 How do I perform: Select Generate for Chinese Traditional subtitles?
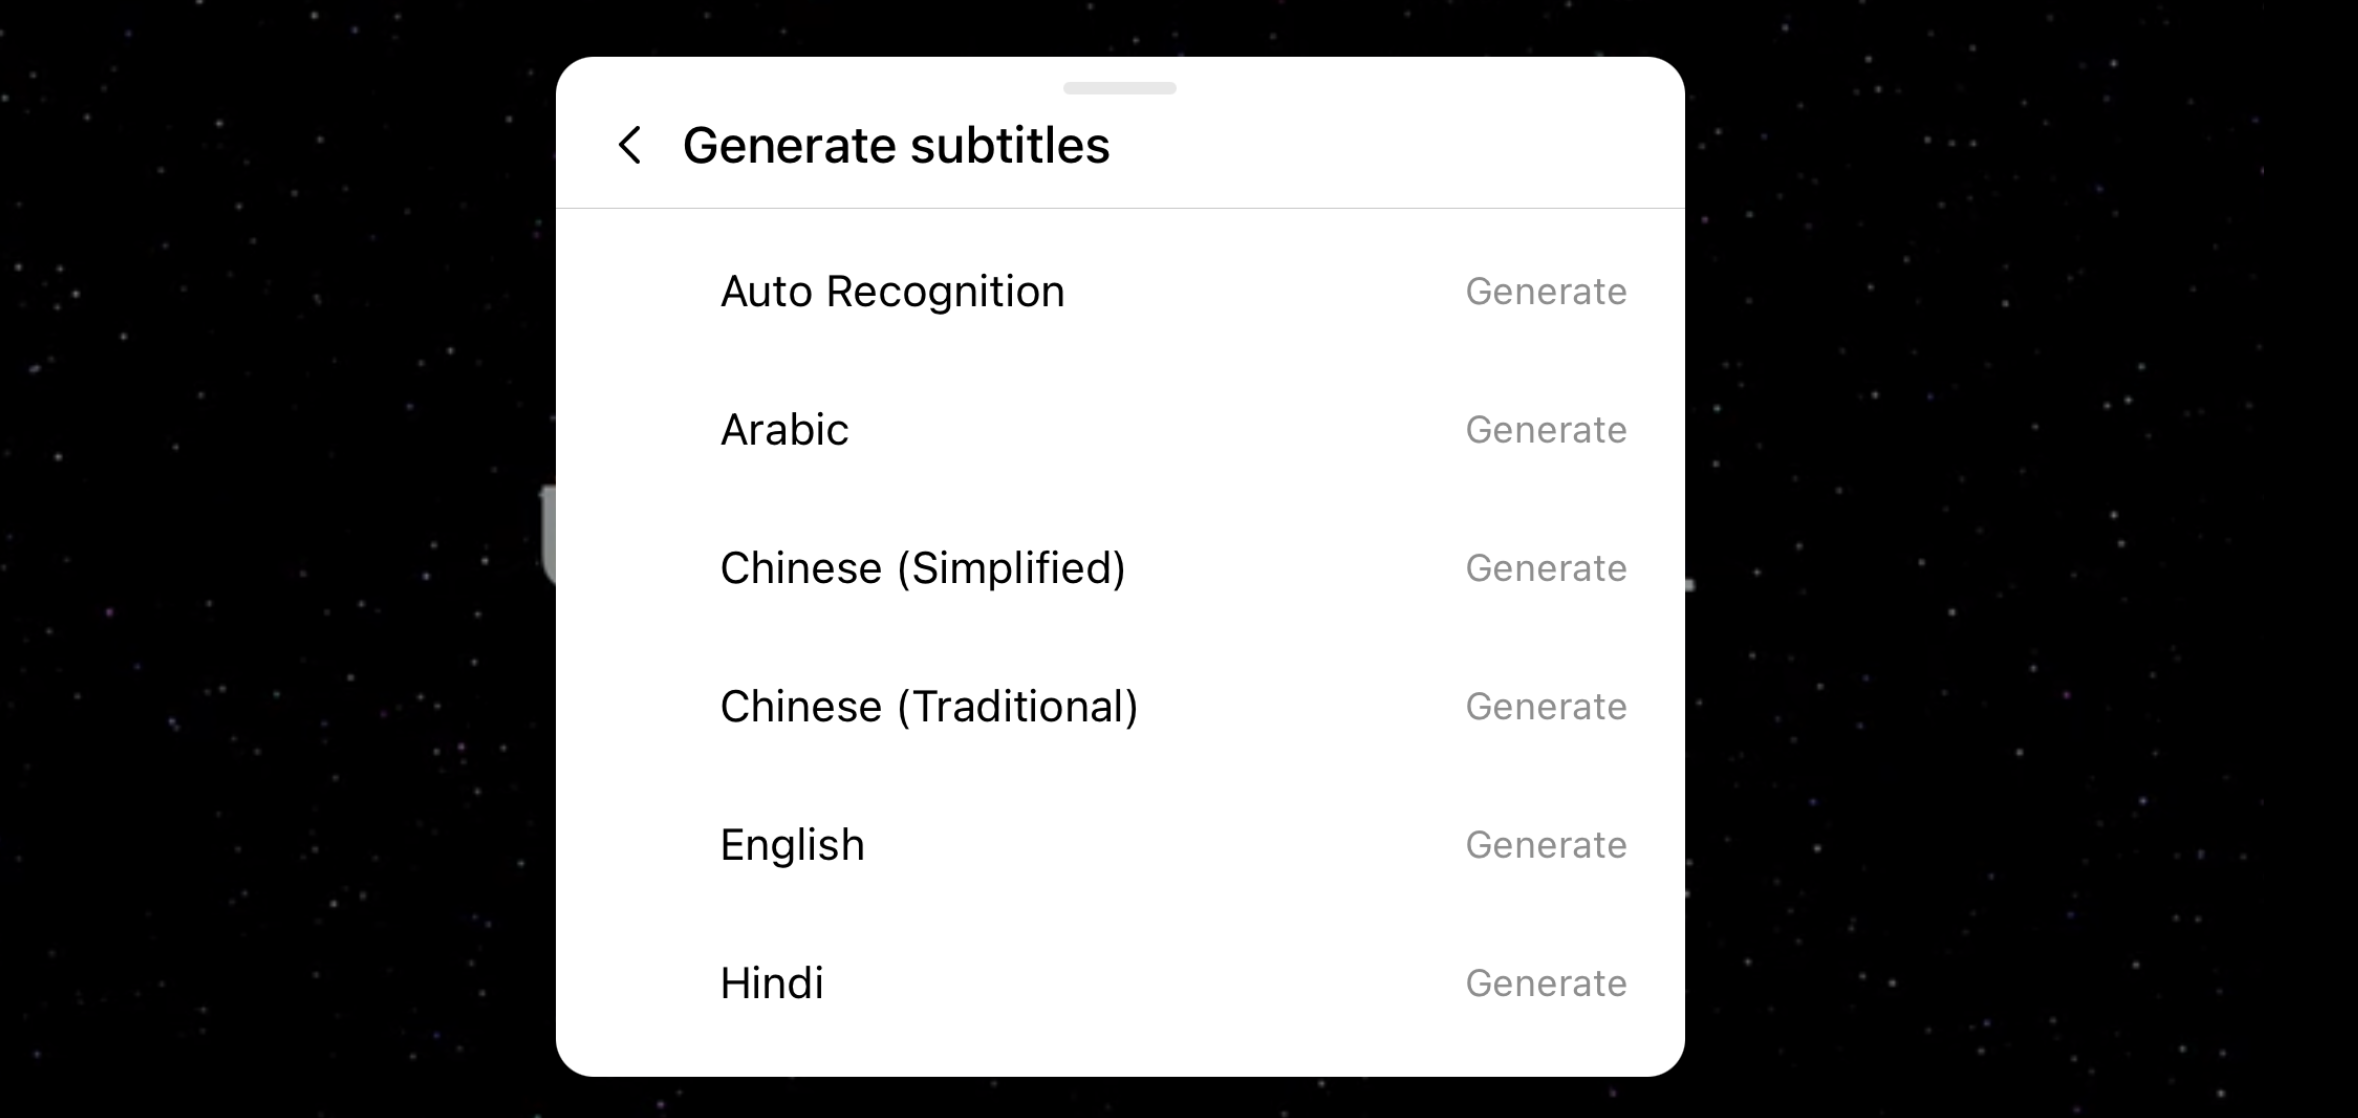pos(1546,706)
